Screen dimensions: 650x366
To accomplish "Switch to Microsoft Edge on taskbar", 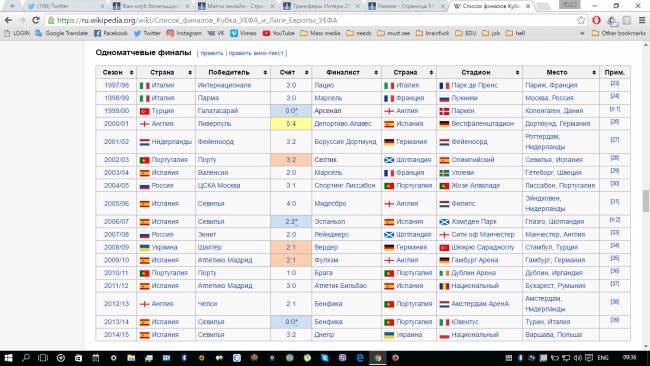I will (x=360, y=358).
